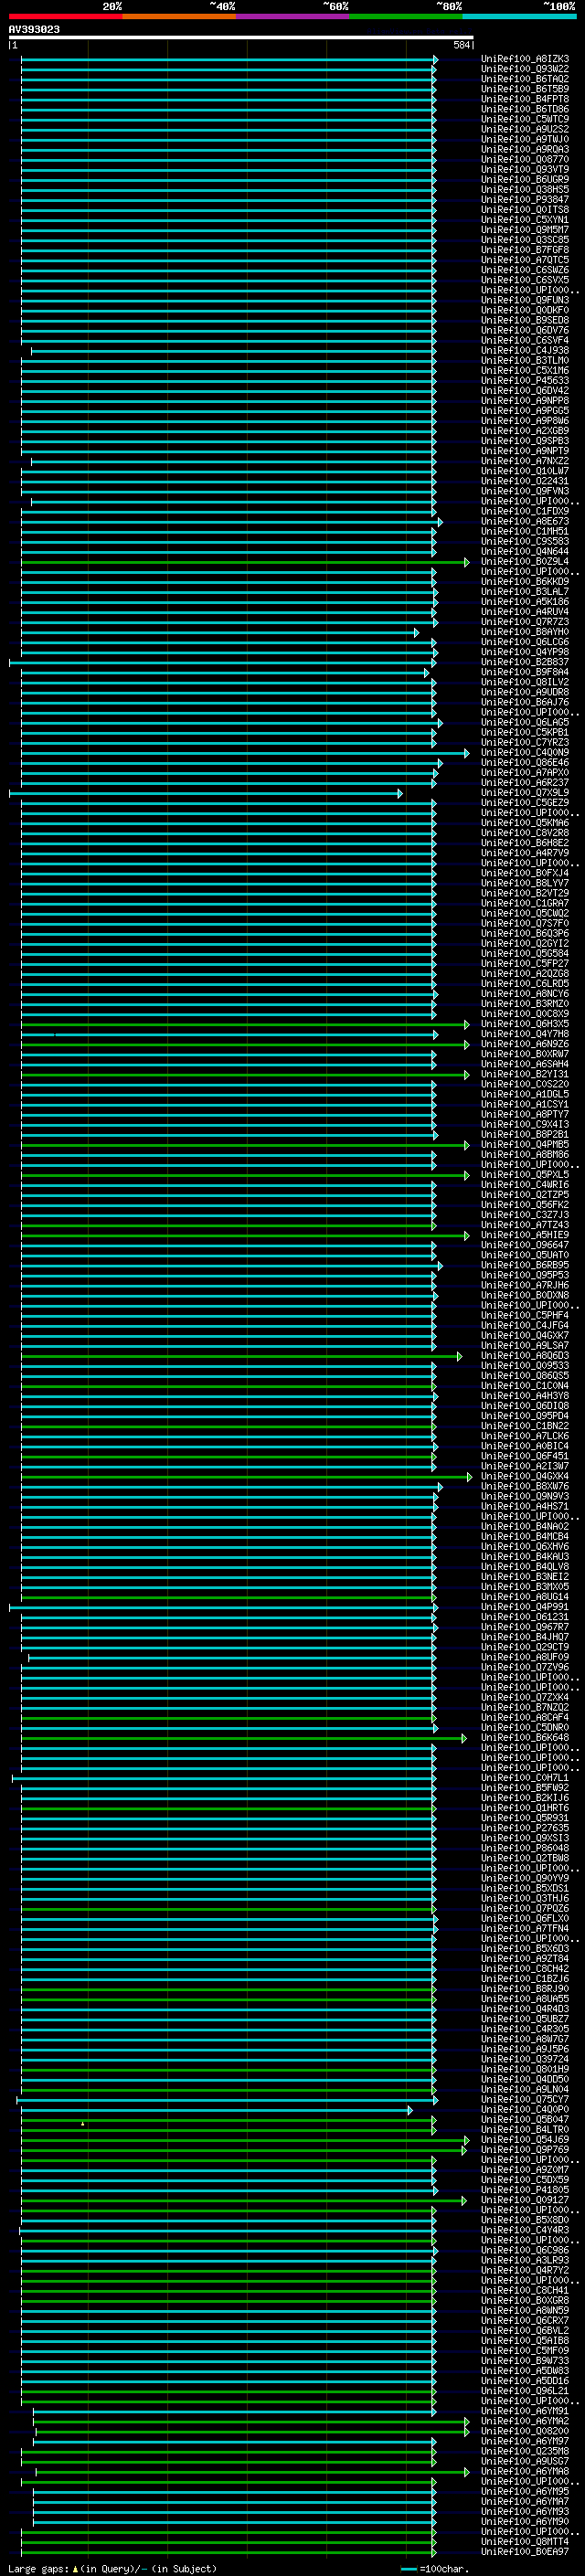
Task: Select the UniRef100_Q4YP98 label
Action: coord(525,652)
